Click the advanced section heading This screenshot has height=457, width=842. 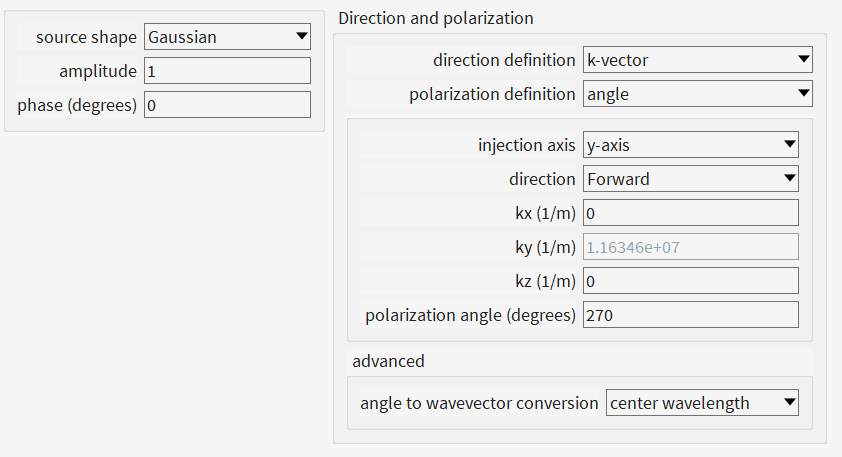388,361
